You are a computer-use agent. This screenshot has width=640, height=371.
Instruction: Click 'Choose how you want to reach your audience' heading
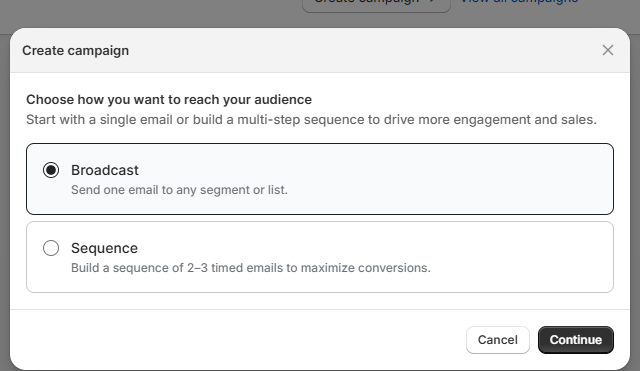169,100
